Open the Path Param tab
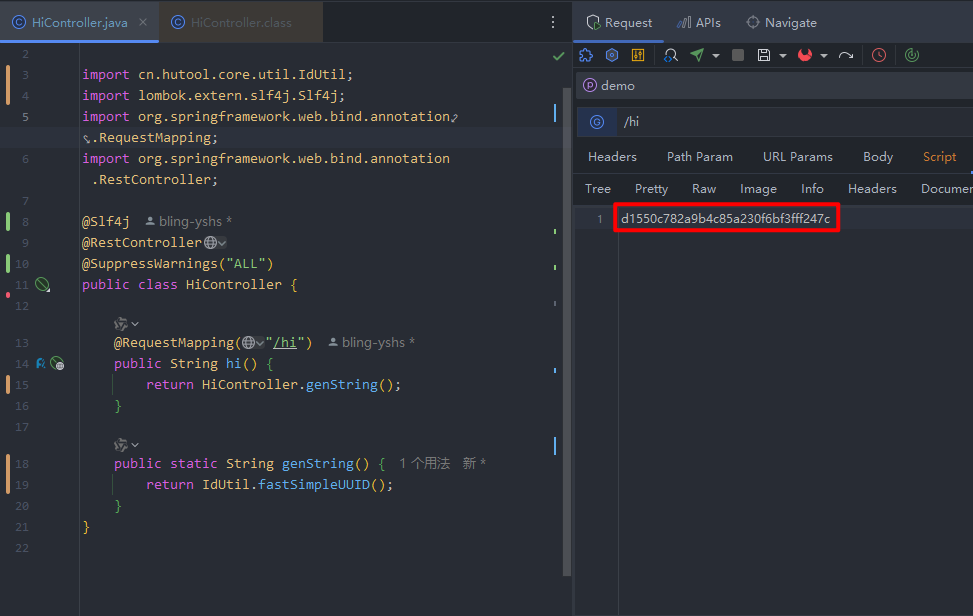This screenshot has width=973, height=616. tap(700, 157)
